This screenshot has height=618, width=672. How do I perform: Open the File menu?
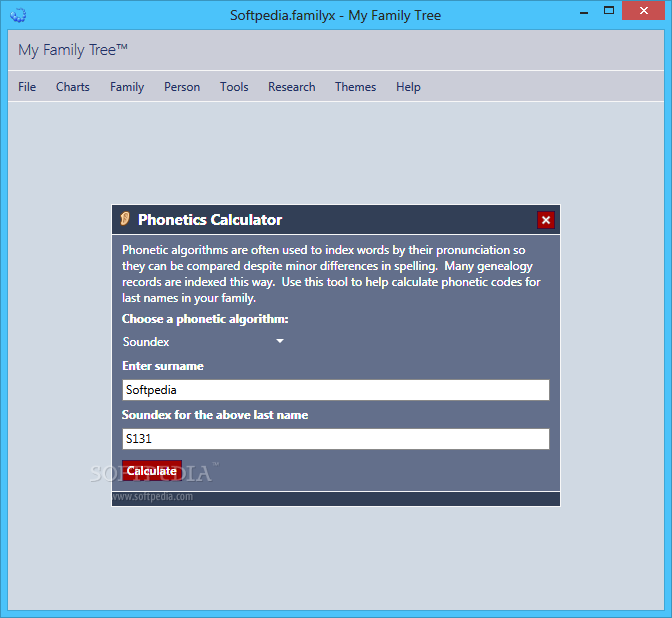coord(27,87)
